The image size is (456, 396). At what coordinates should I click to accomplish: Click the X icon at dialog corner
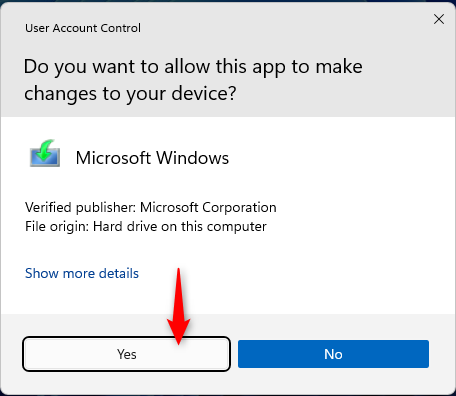point(439,19)
